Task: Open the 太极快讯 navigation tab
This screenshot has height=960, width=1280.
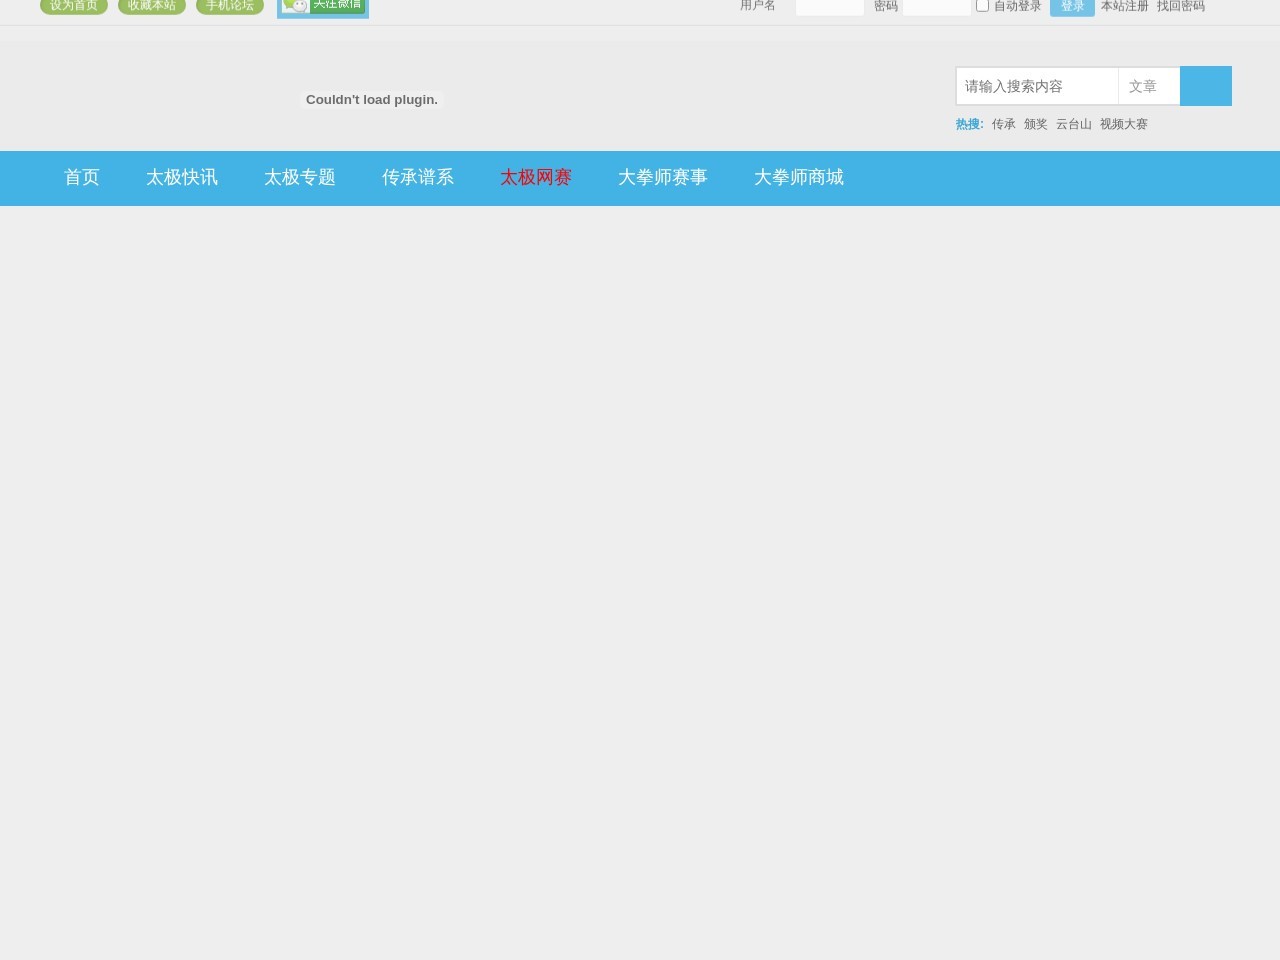Action: [x=182, y=178]
